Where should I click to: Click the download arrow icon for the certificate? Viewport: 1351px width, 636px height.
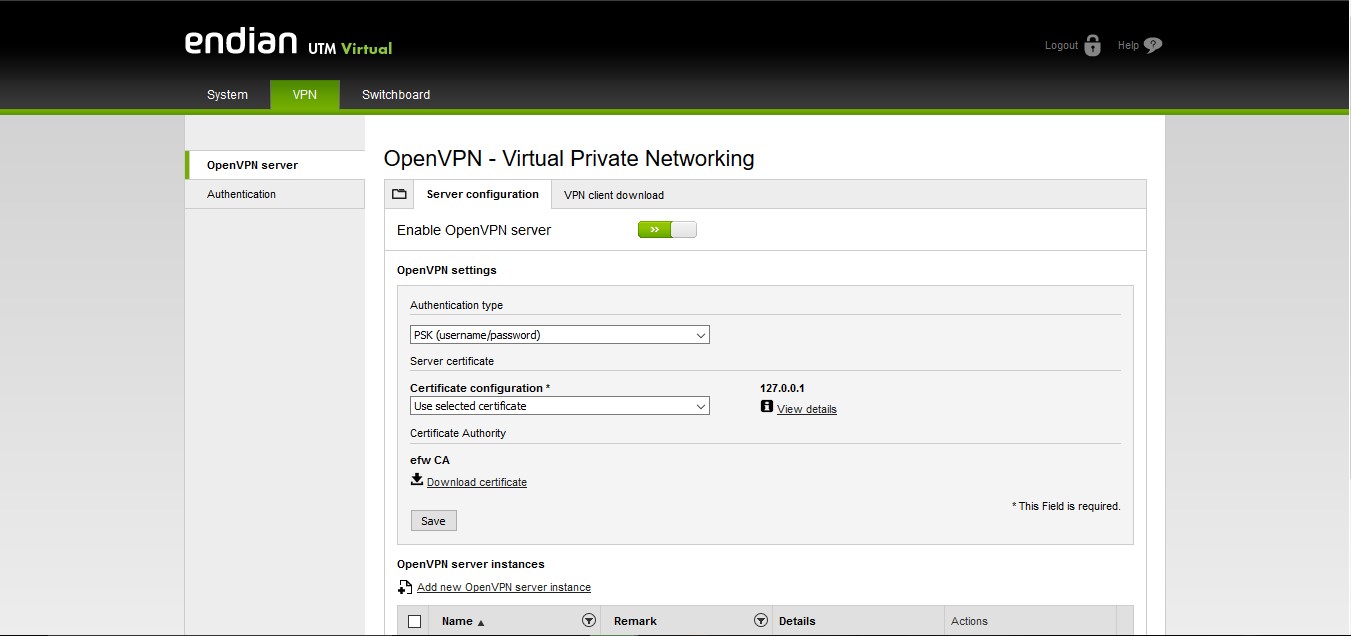click(417, 480)
